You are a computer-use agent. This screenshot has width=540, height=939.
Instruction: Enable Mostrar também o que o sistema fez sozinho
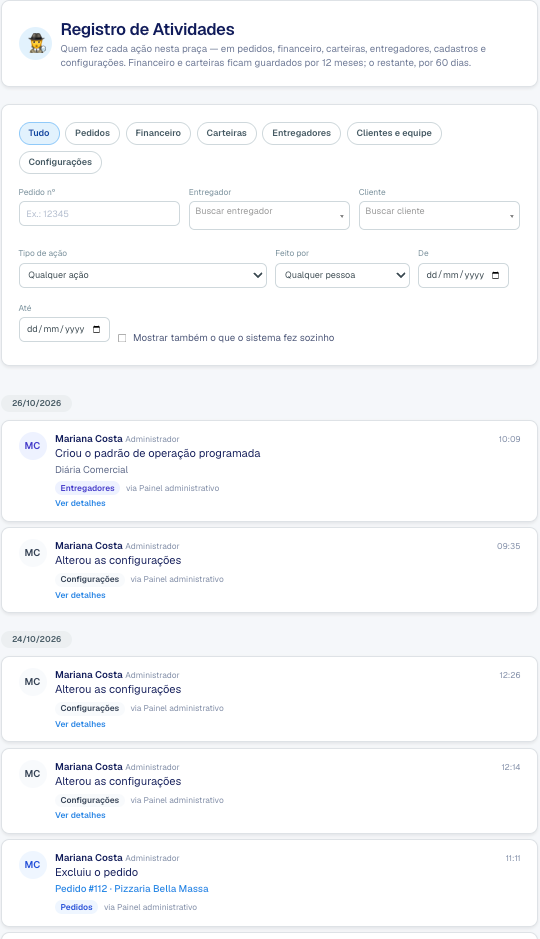[122, 338]
